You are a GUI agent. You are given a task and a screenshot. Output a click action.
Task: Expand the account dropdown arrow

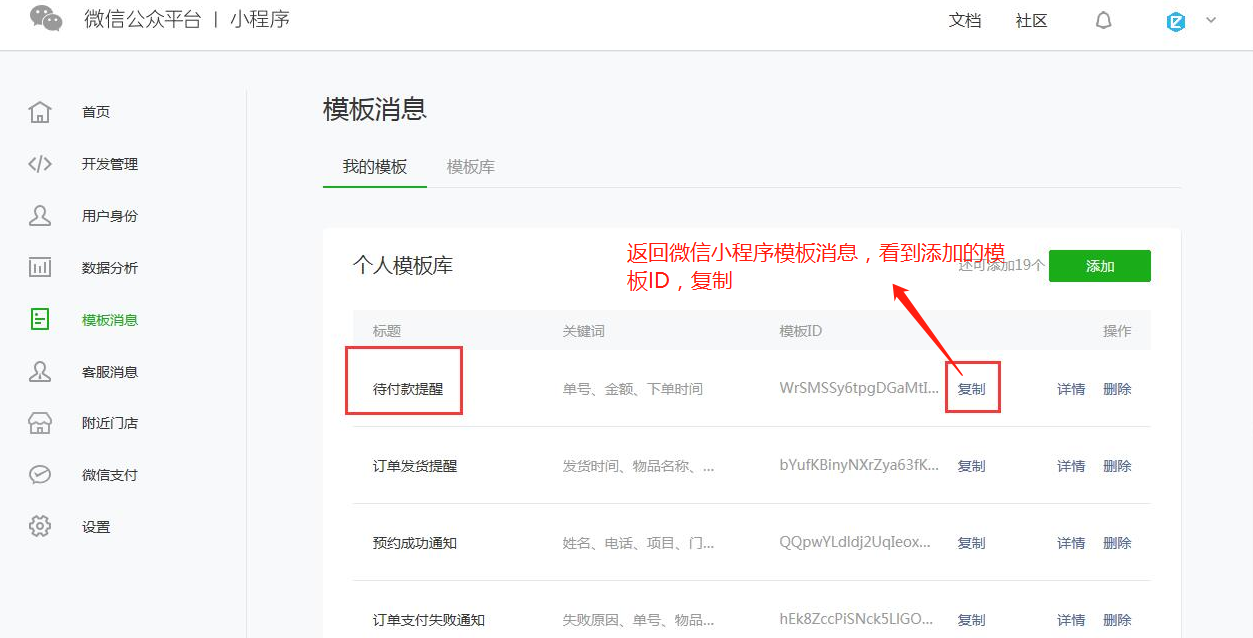pos(1211,20)
